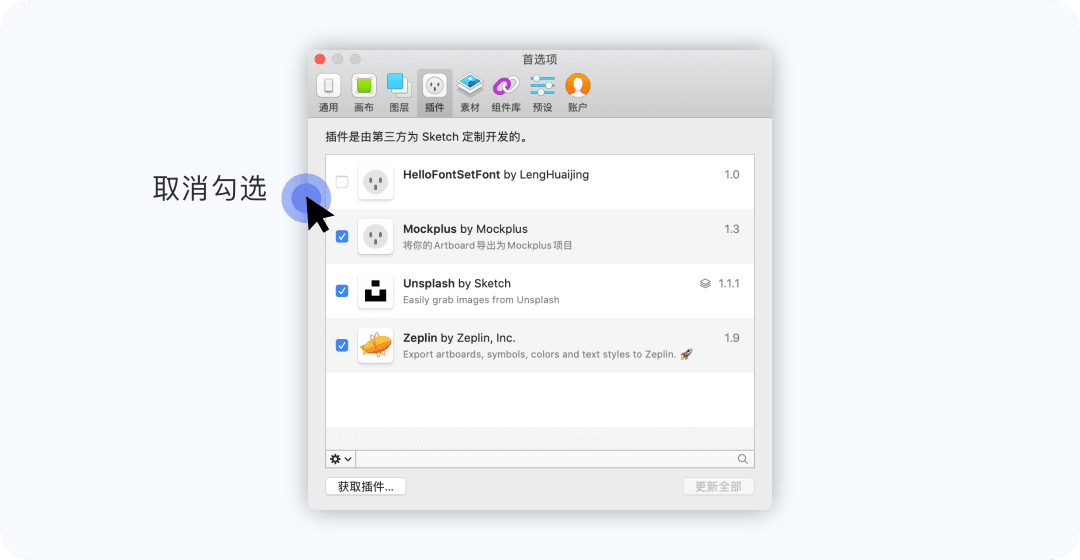Select the Mockplus by Mockplus row title
This screenshot has width=1080, height=560.
coord(466,229)
